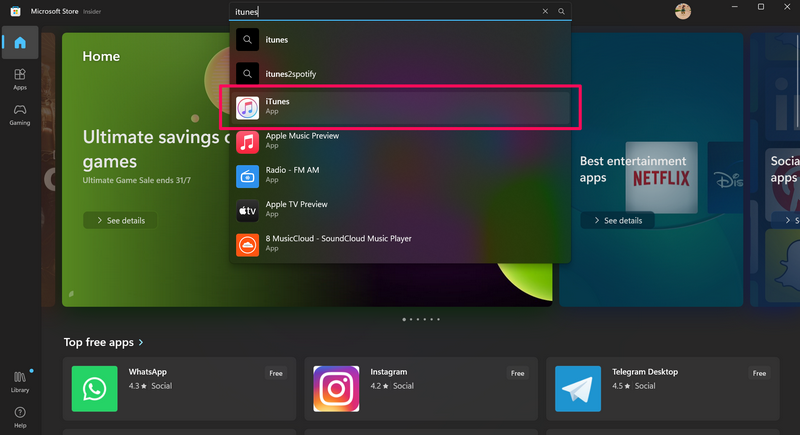Viewport: 800px width, 435px height.
Task: Open the Home page in the sidebar
Action: 20,43
